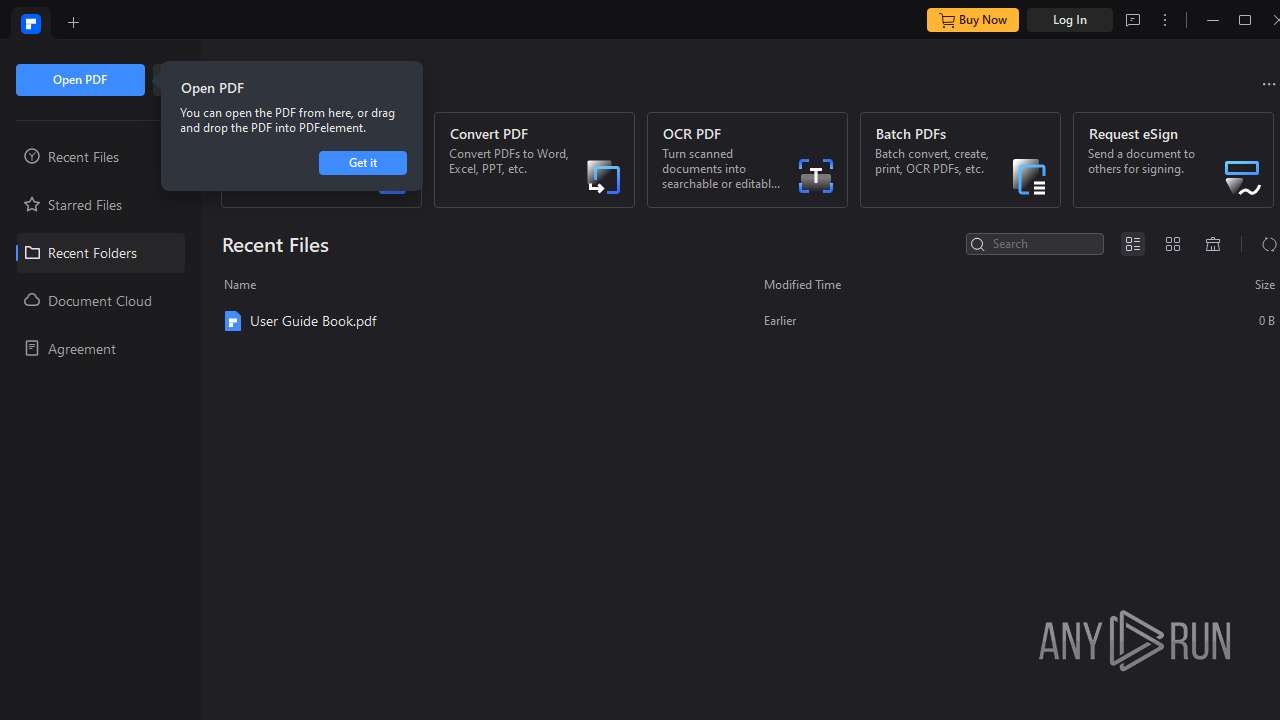
Task: Minimize the PDFelement window
Action: pyautogui.click(x=1213, y=20)
